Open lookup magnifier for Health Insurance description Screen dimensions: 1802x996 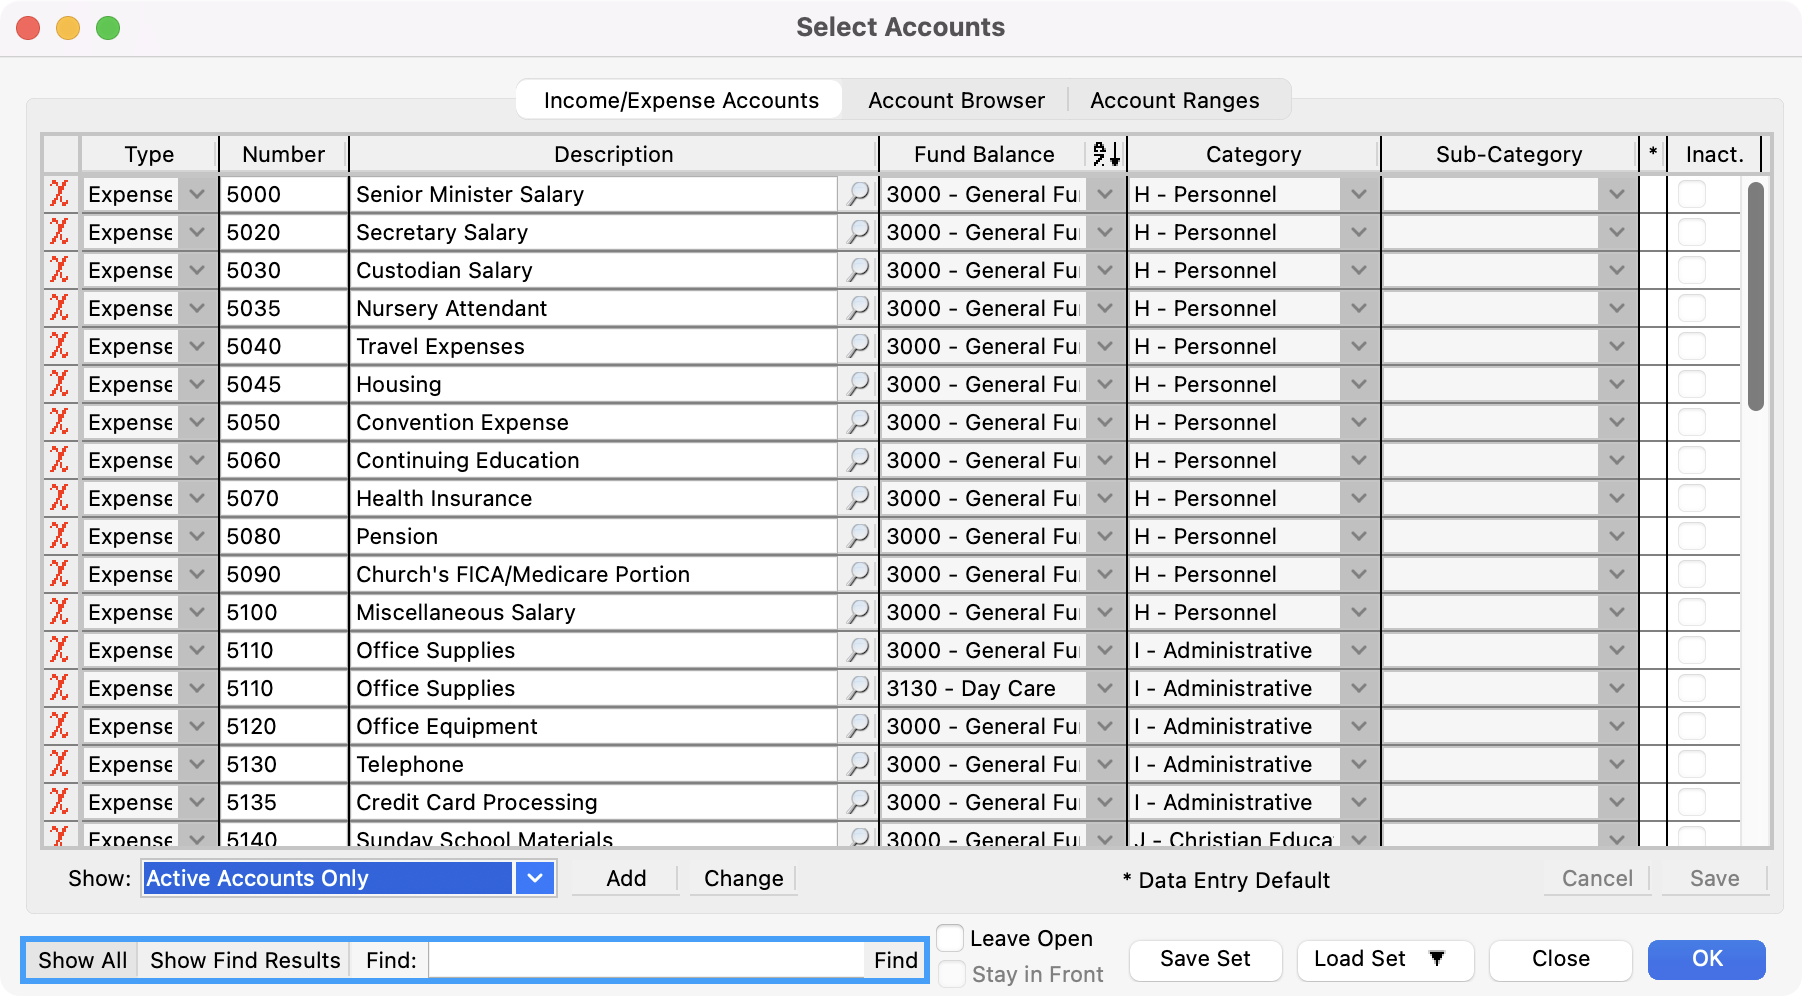[x=858, y=498]
